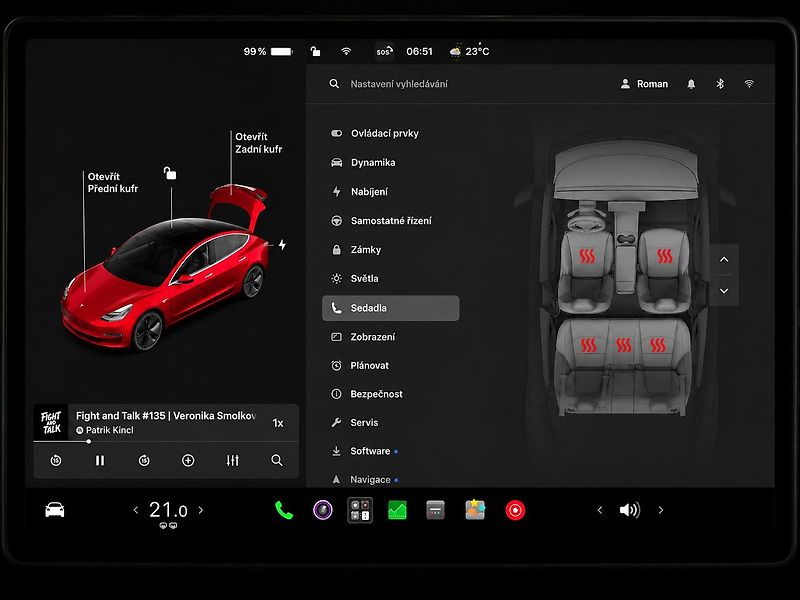The image size is (800, 600).
Task: Toggle rear right seat heater
Action: click(658, 345)
